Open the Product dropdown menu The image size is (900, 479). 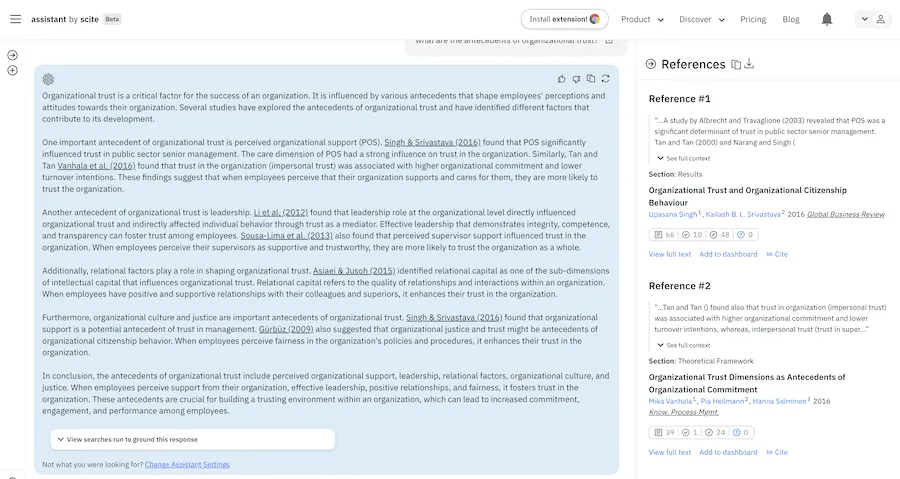(642, 20)
